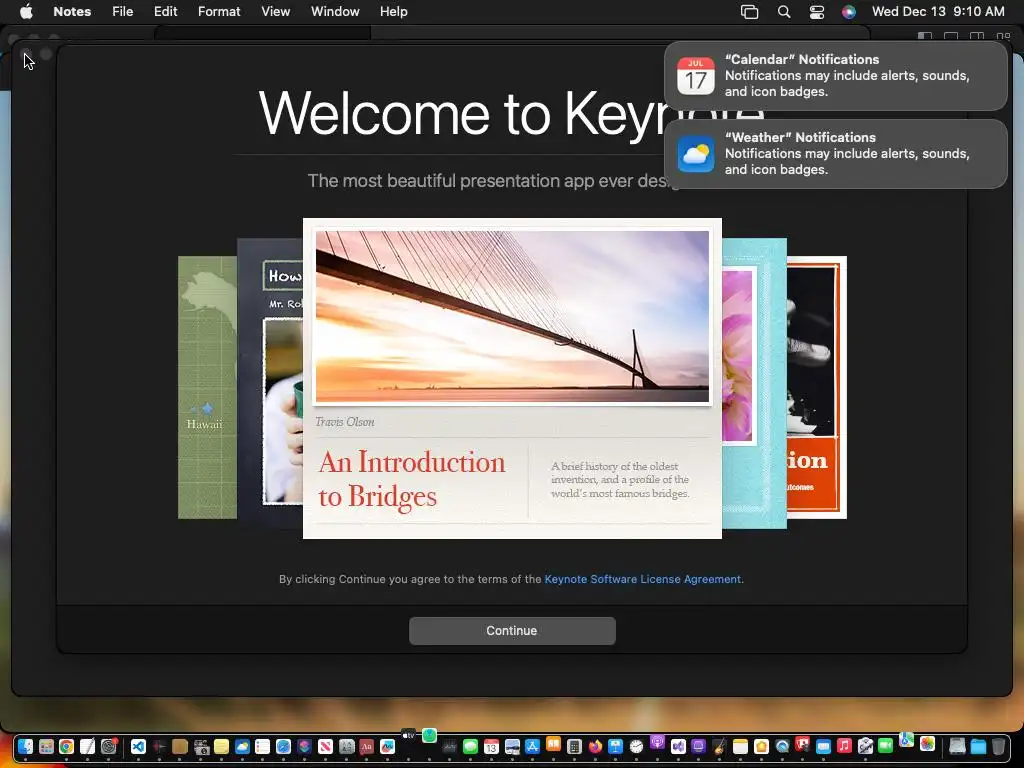Open the Weather app in the Dock
Image resolution: width=1024 pixels, height=768 pixels.
[x=242, y=746]
